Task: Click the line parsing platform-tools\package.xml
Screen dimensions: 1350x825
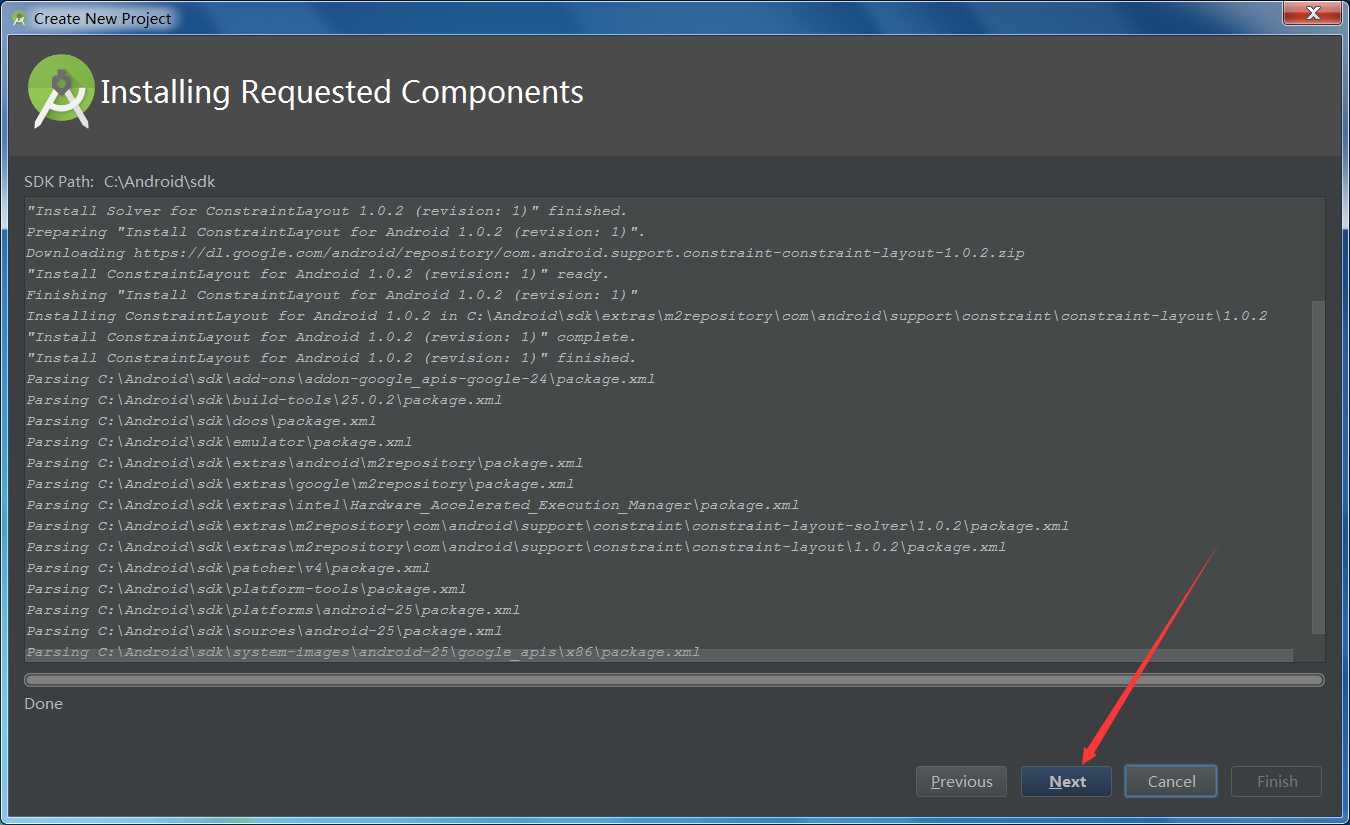Action: [246, 589]
